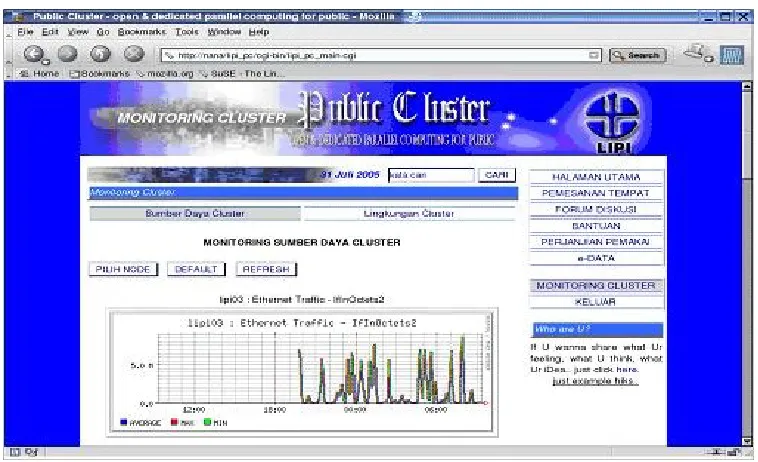Click the page's vertical scrollbar down arrow
Screen dimensions: 758x462
(x=747, y=441)
